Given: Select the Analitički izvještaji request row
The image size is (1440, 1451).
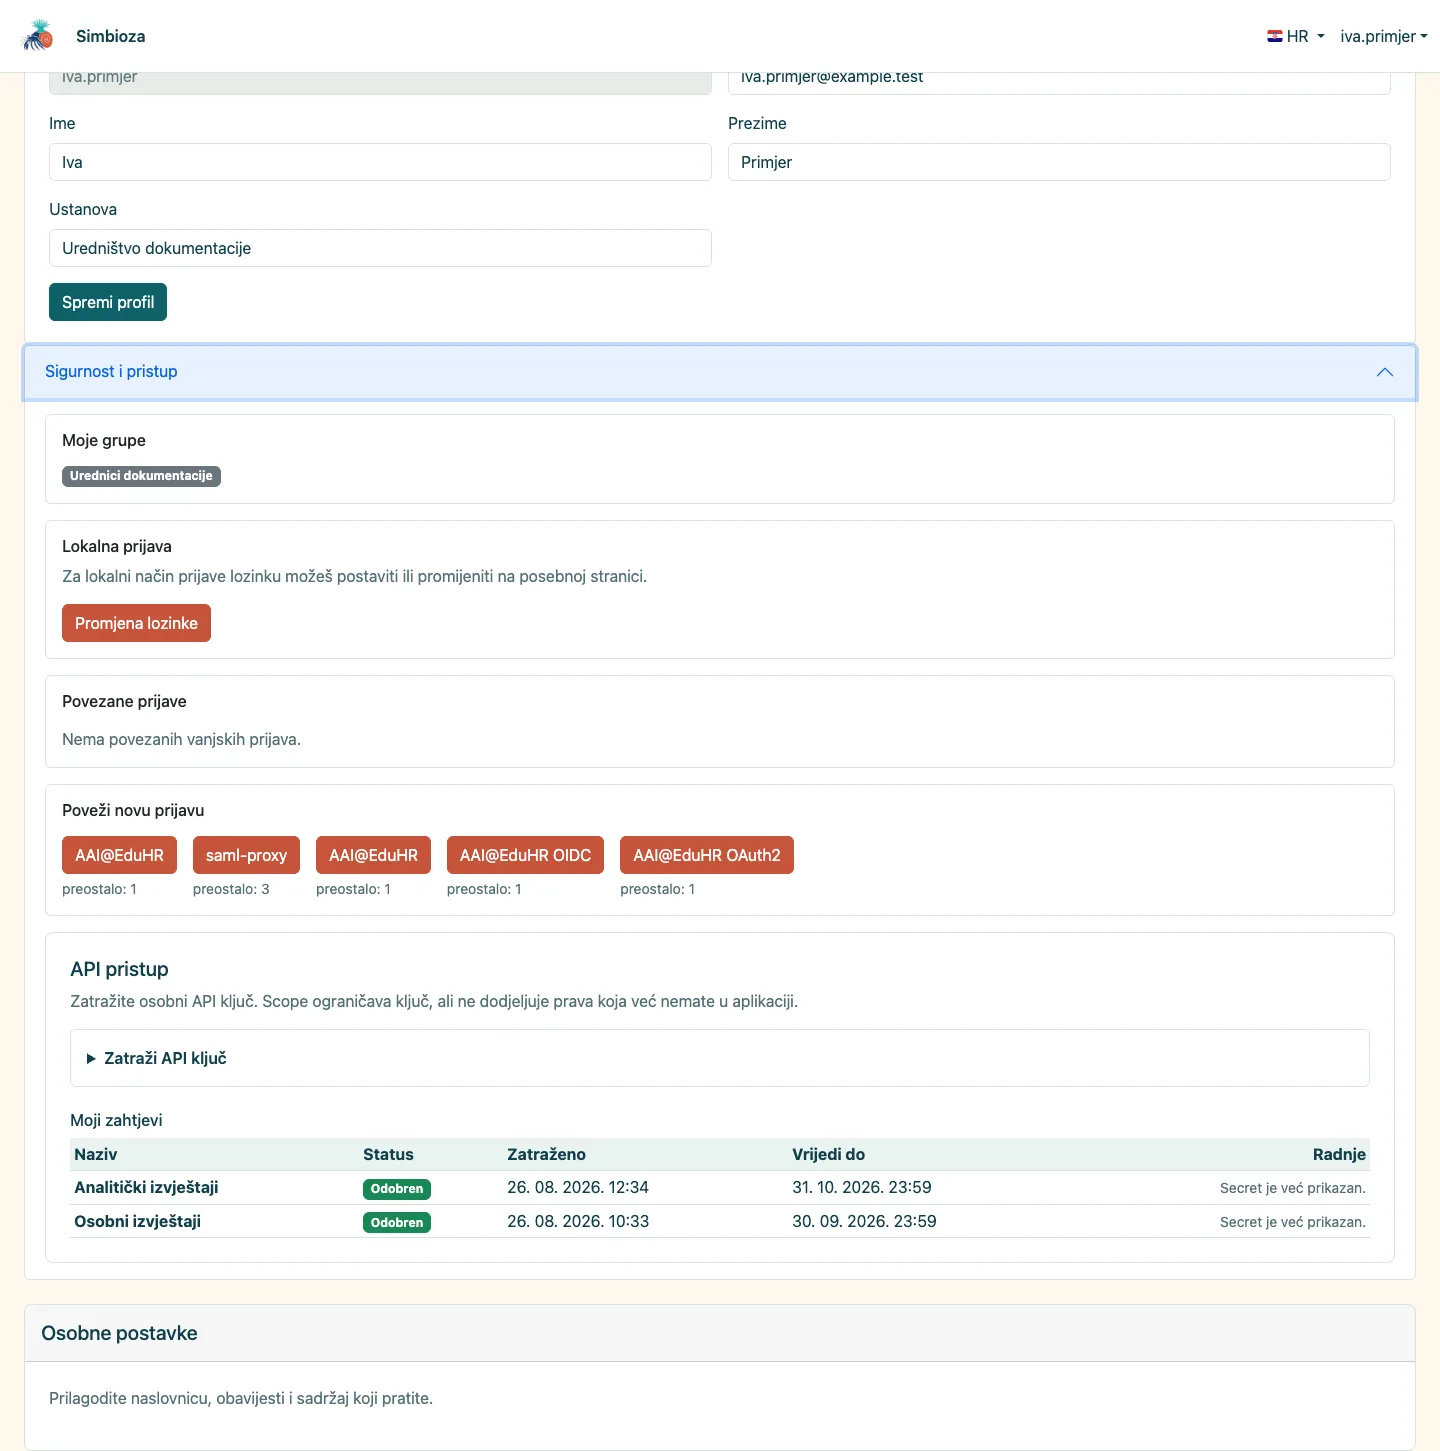Looking at the screenshot, I should point(720,1187).
